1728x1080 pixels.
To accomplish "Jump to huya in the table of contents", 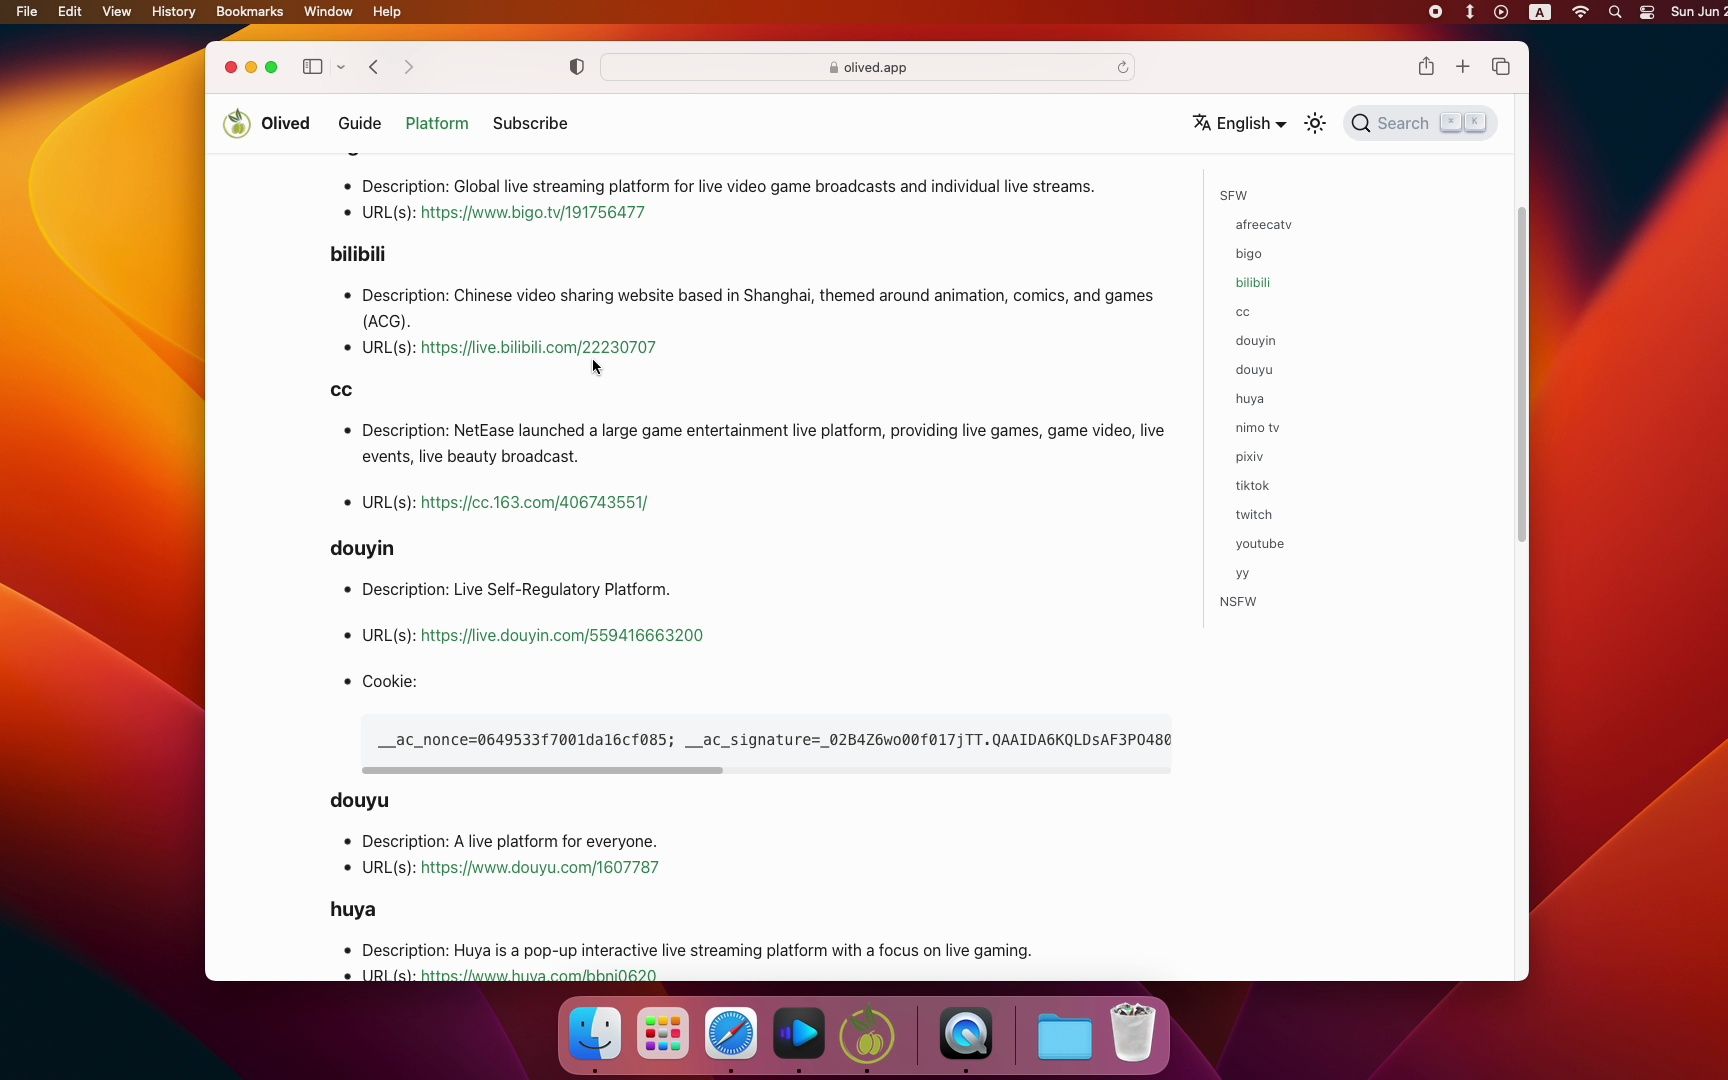I will [1249, 399].
